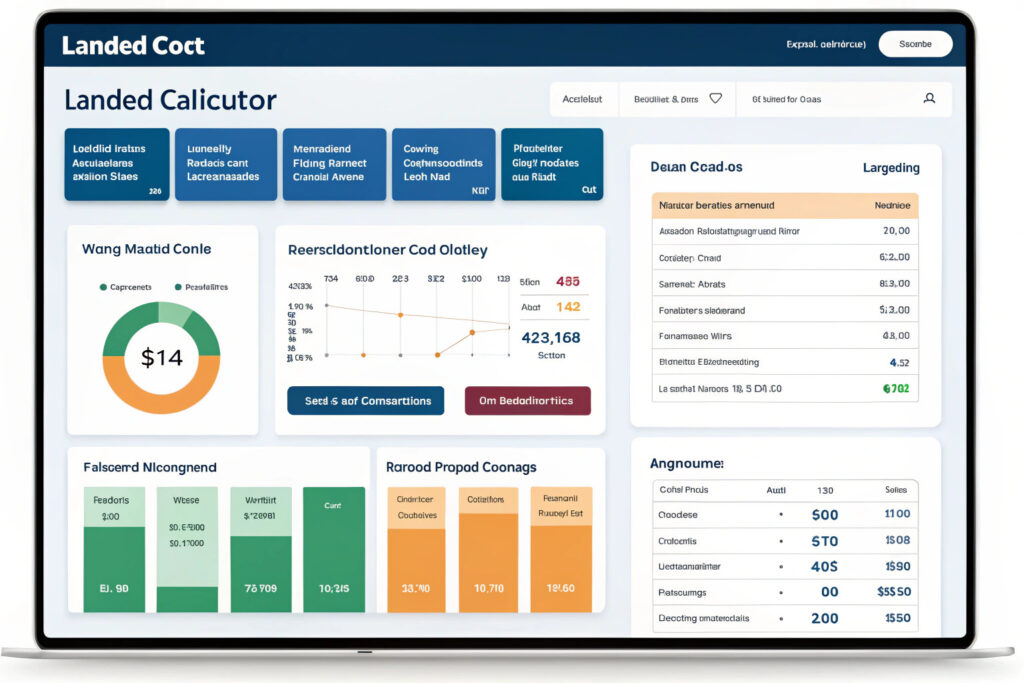Select the Cowing Coefsnsoodinds card
Viewport: 1024px width, 683px height.
[442, 164]
